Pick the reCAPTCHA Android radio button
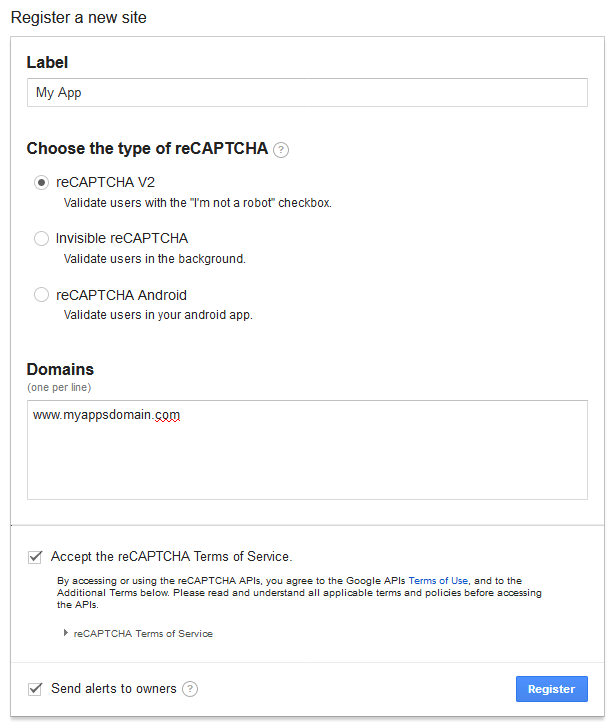Screen dimensions: 616x728 click(41, 295)
